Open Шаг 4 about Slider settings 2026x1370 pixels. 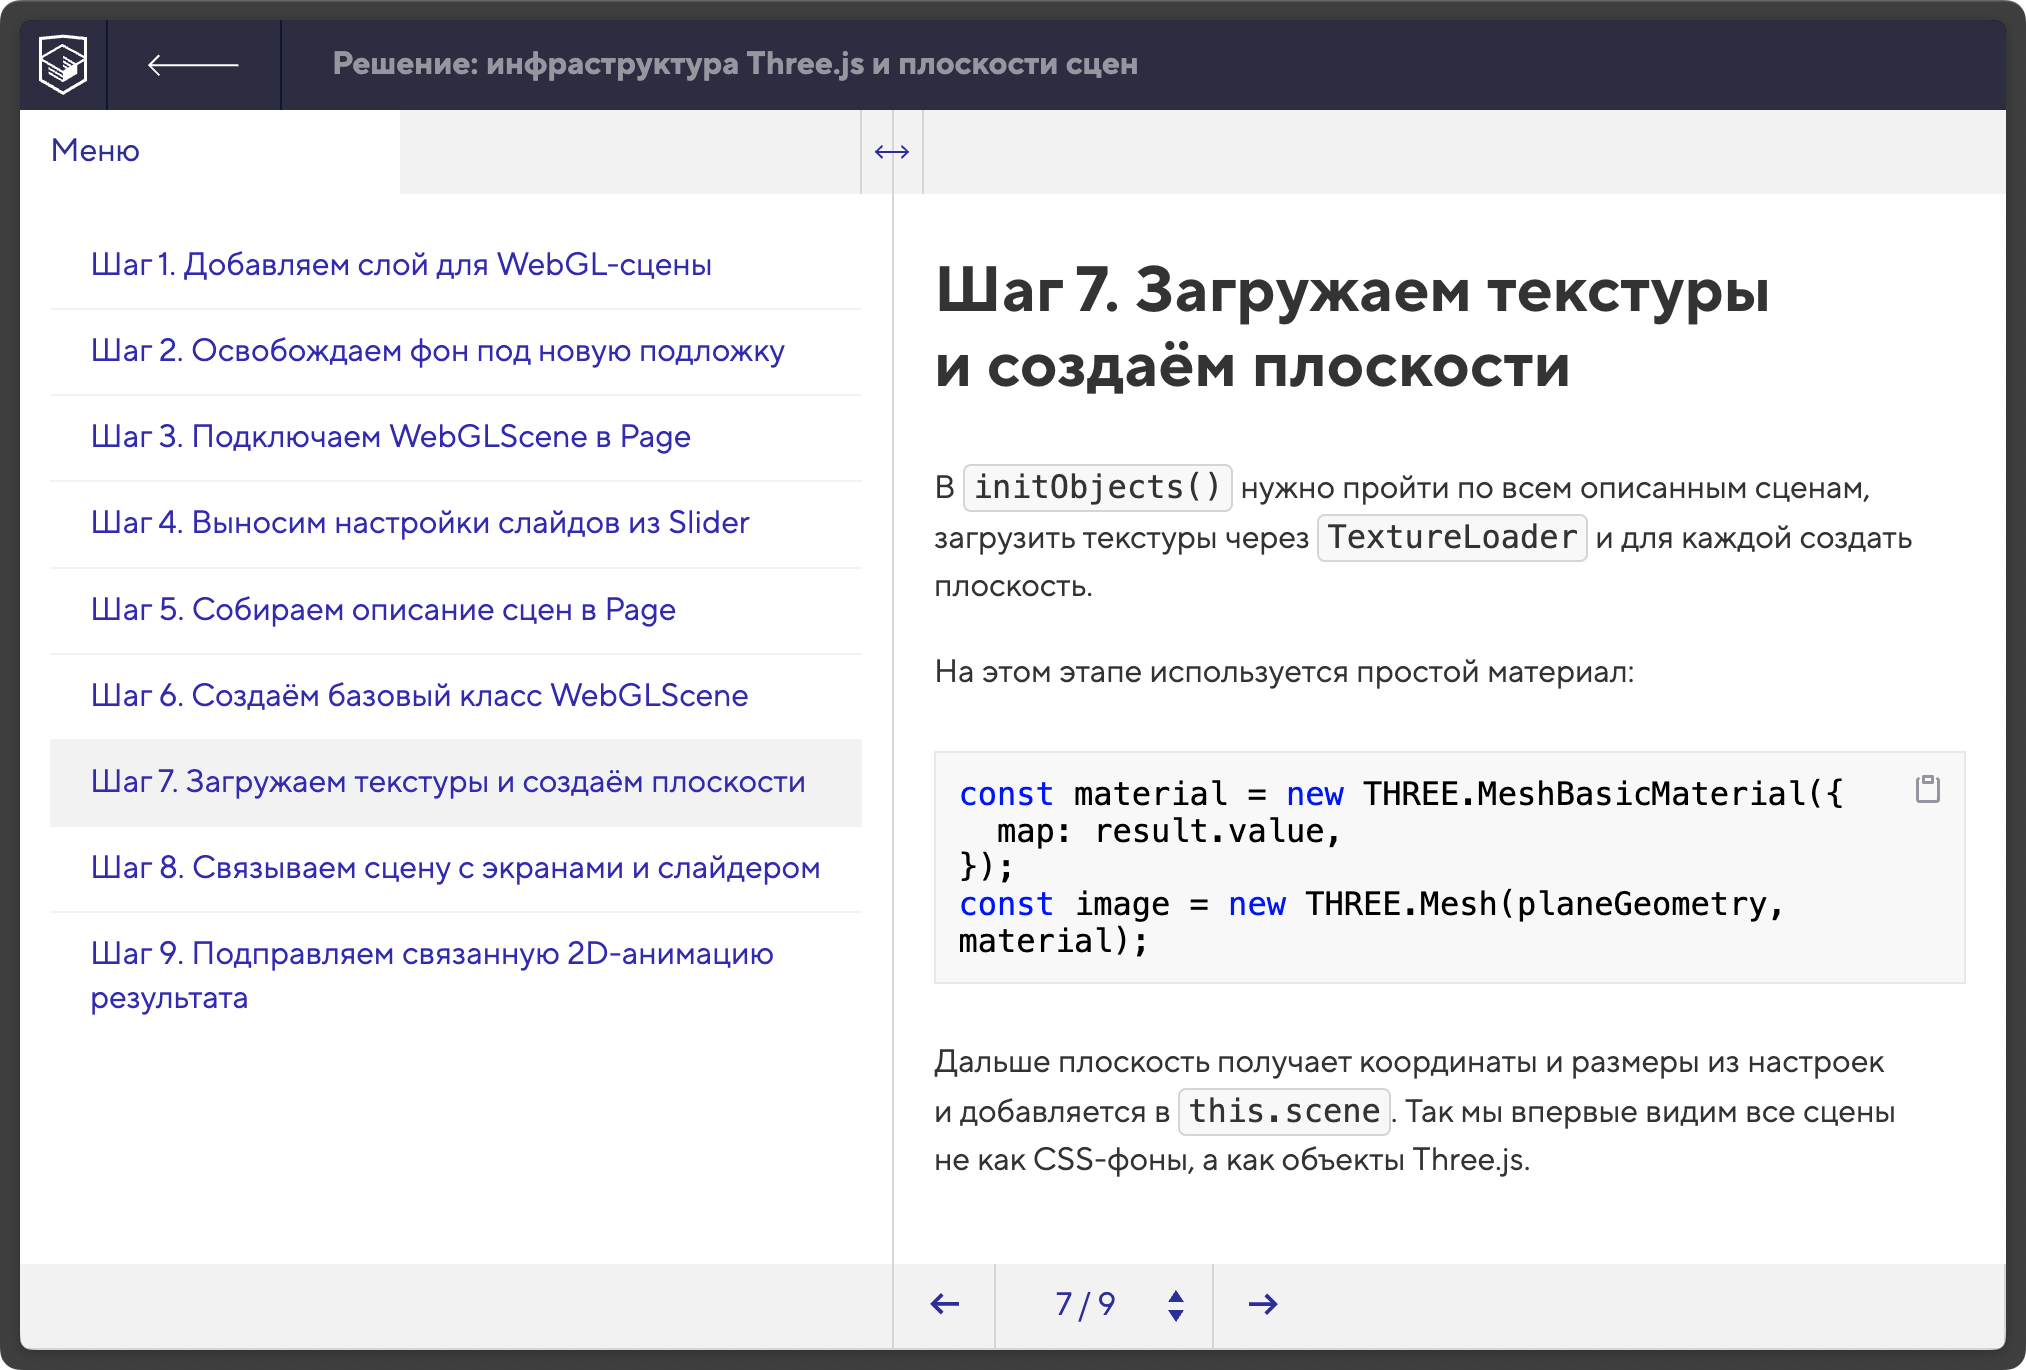[x=420, y=523]
